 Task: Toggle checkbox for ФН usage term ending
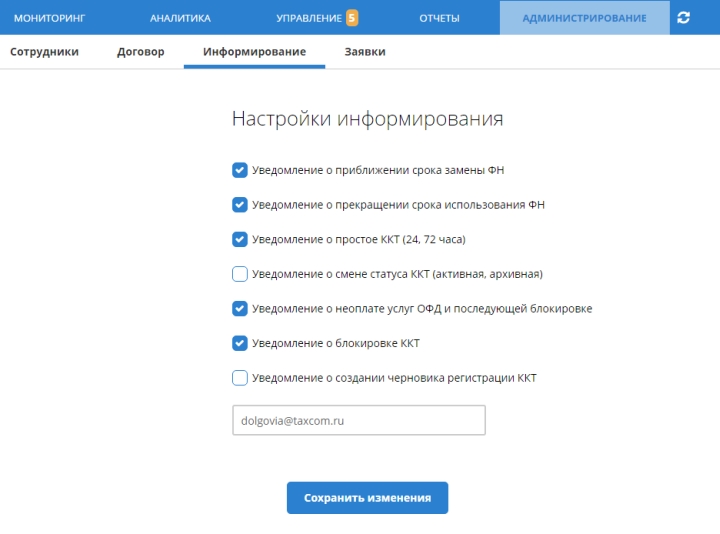click(240, 204)
